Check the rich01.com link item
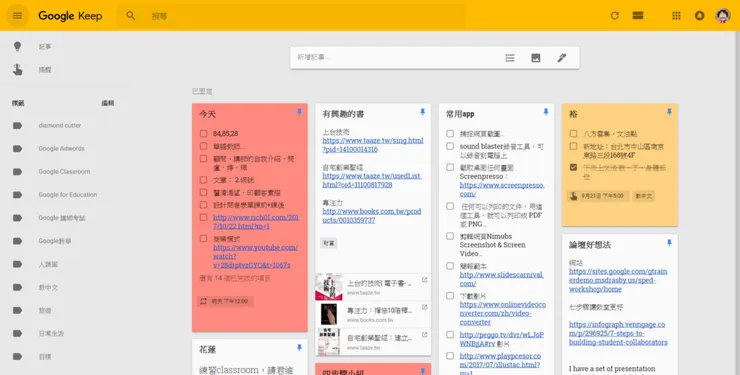Image resolution: width=740 pixels, height=375 pixels. tap(203, 217)
